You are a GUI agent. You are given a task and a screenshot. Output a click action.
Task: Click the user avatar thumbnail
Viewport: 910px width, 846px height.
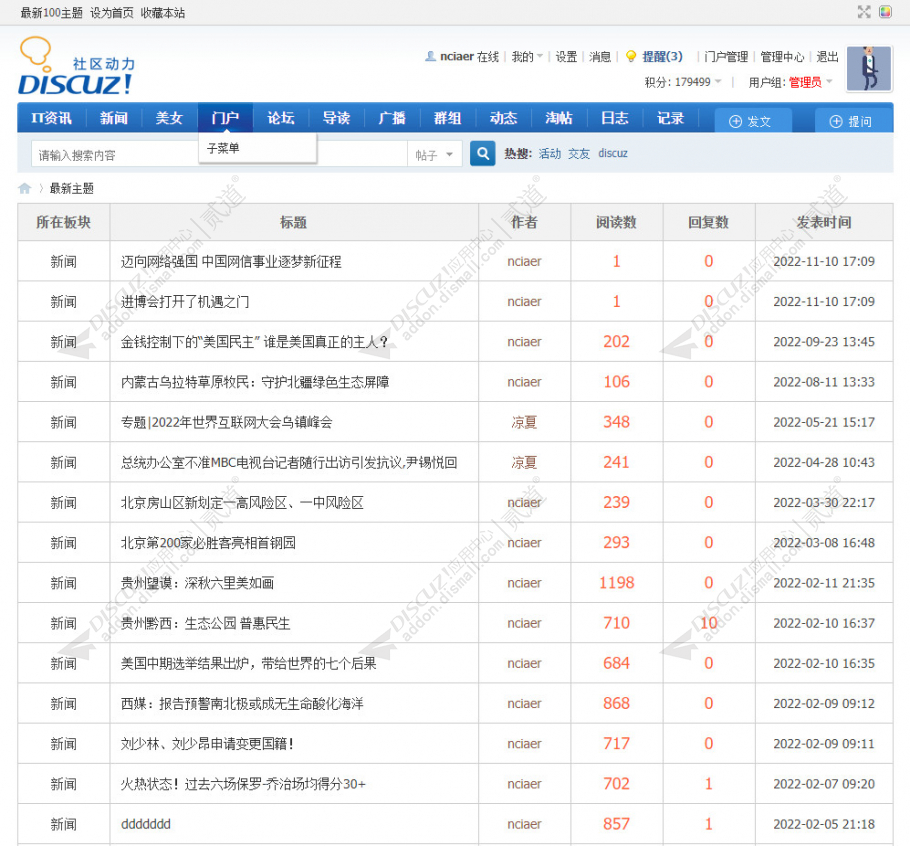coord(868,68)
